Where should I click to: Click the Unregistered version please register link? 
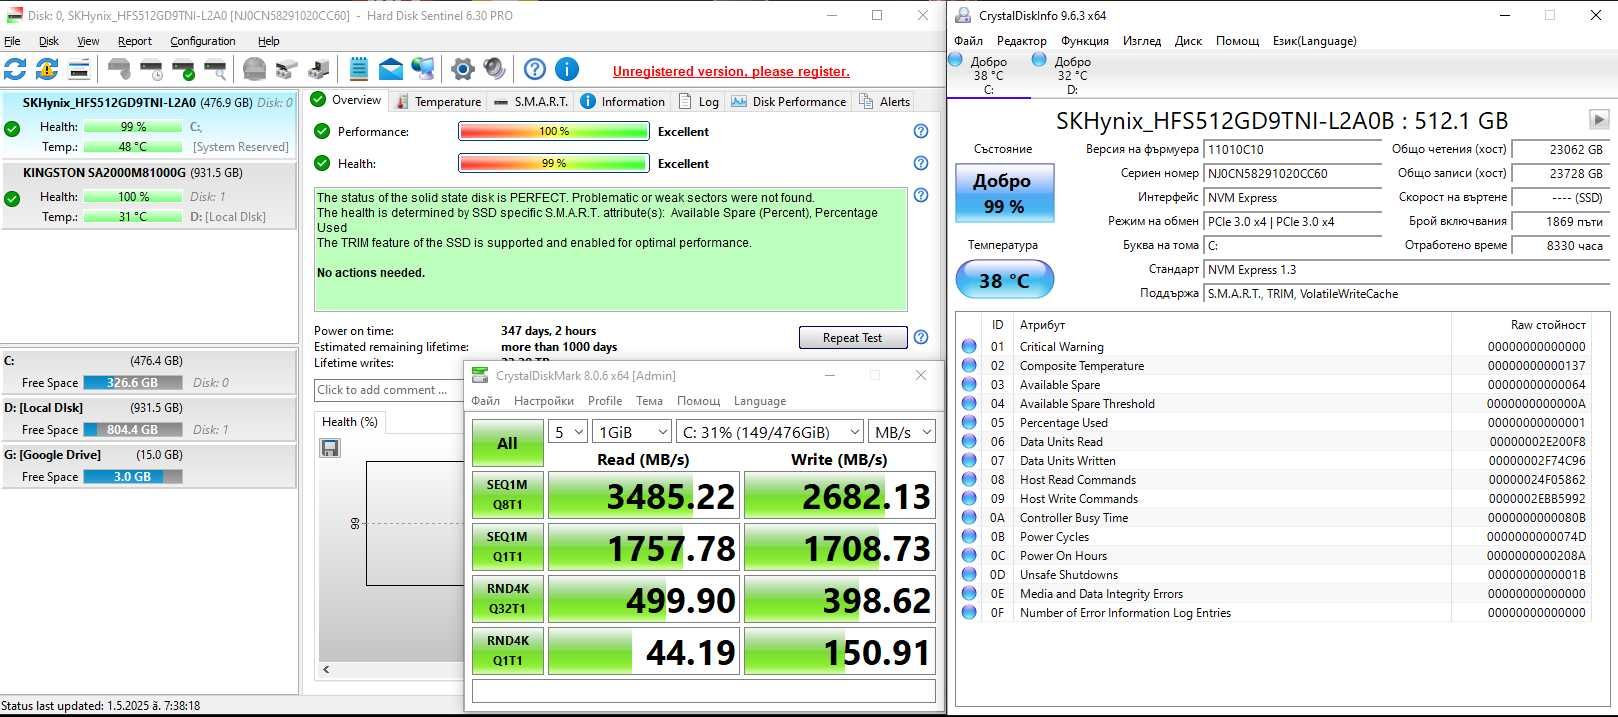coord(731,71)
